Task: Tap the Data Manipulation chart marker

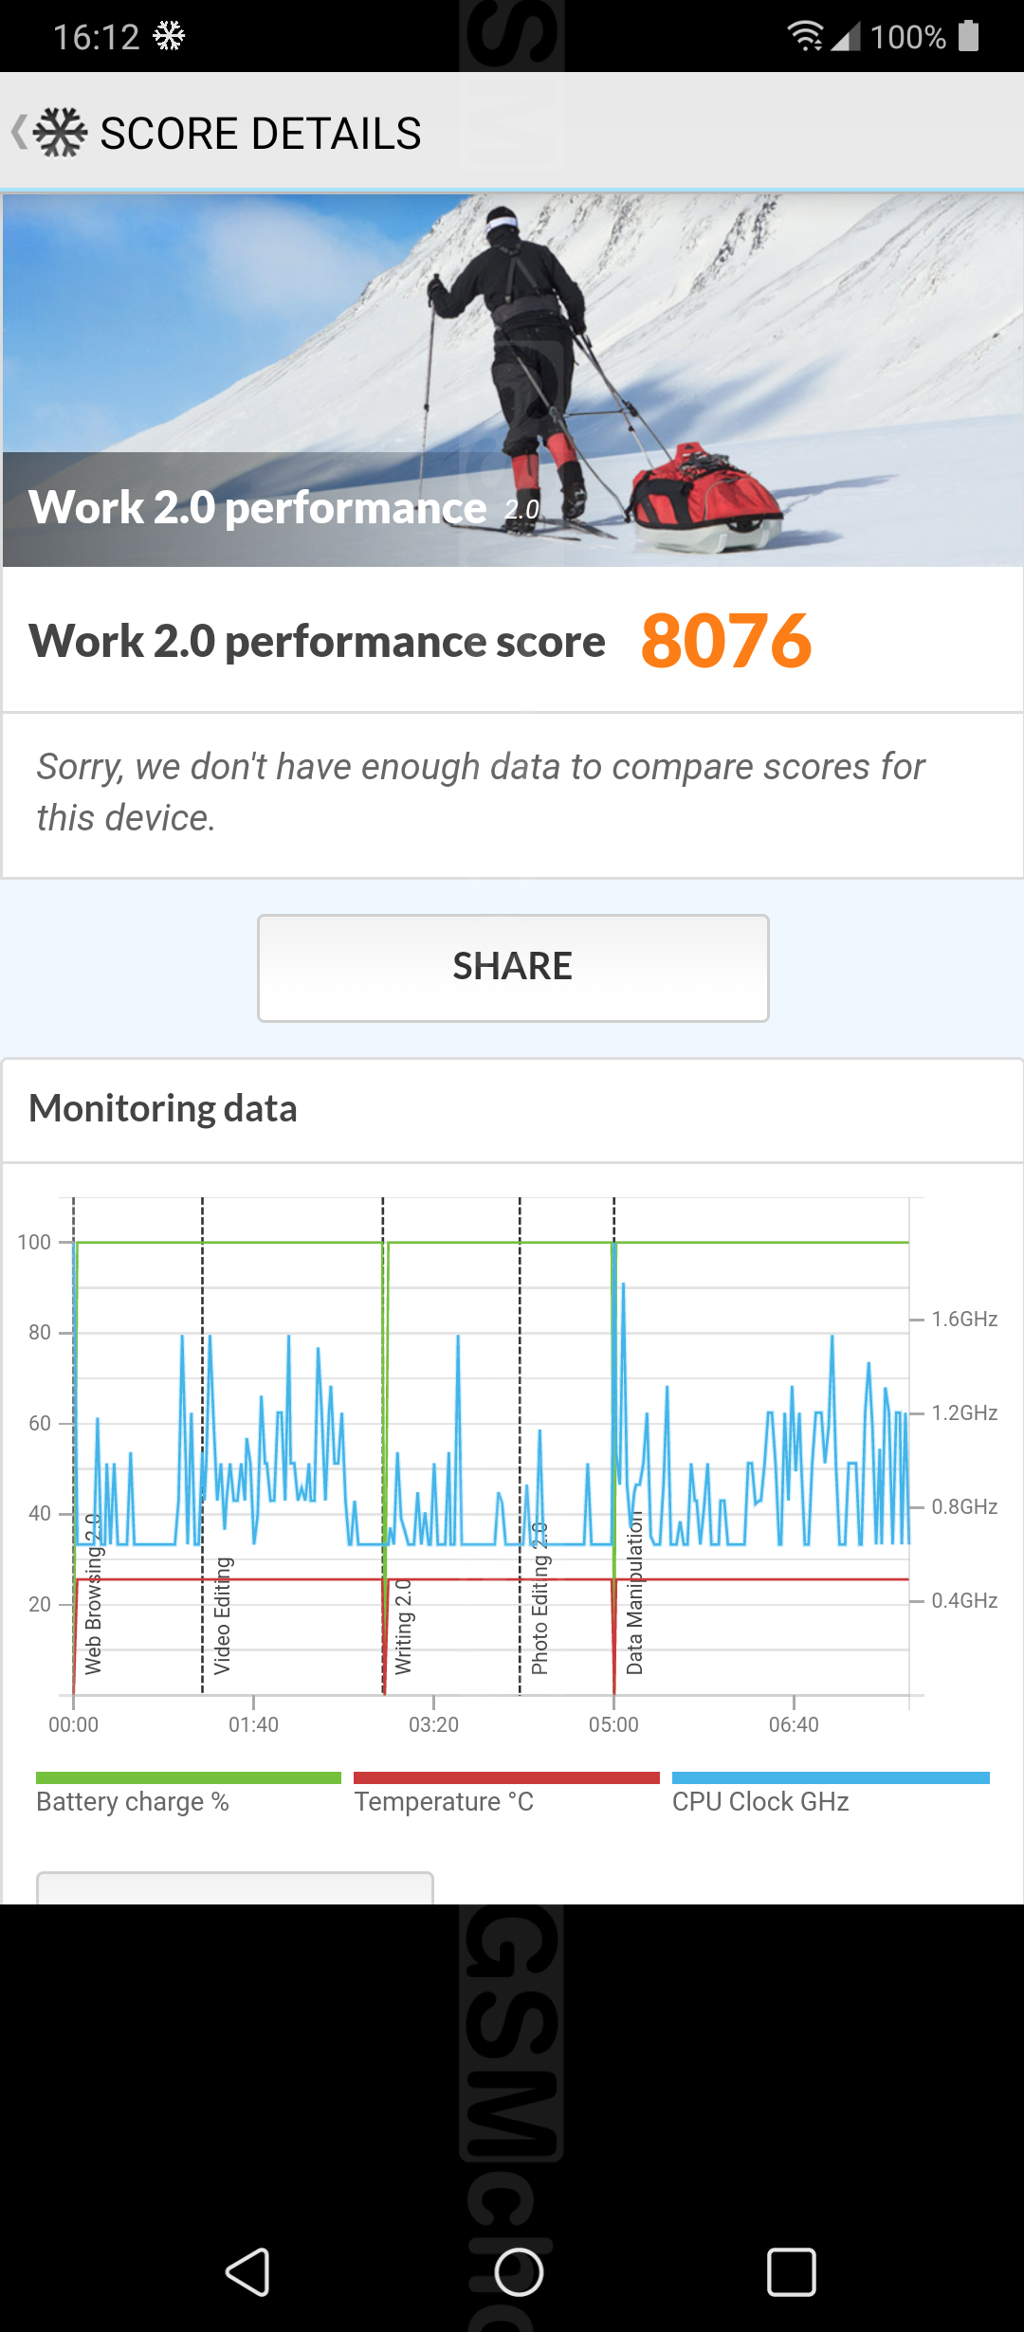Action: click(x=635, y=1593)
